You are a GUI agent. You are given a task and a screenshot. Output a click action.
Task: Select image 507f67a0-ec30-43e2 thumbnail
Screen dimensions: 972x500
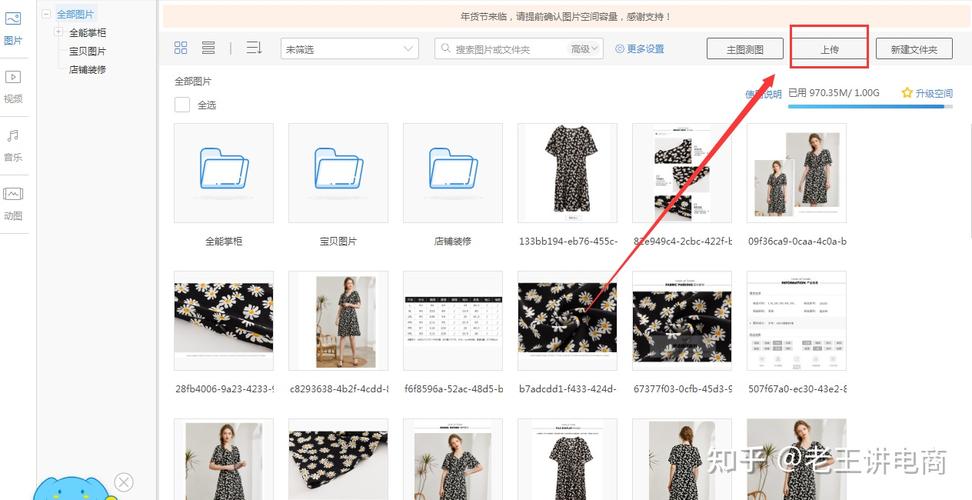[x=797, y=320]
